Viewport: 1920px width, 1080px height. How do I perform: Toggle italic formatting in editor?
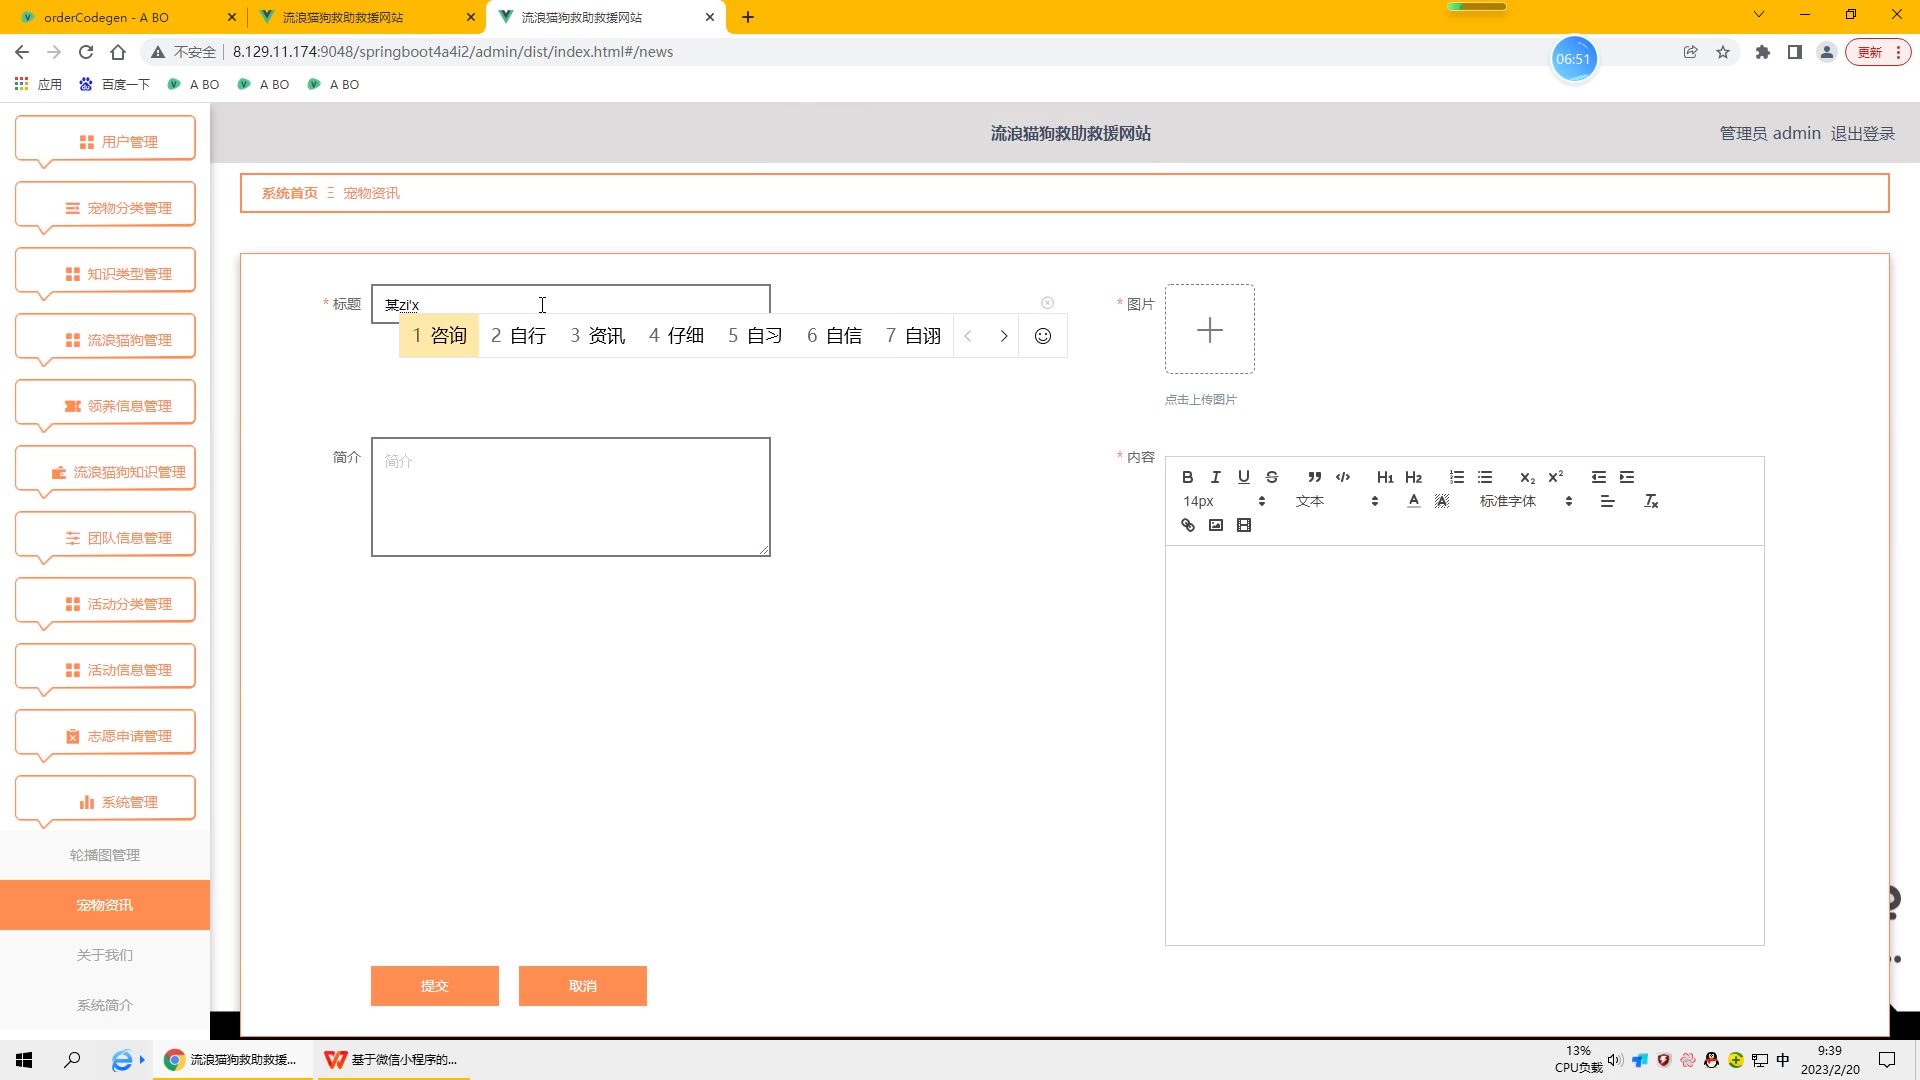click(1215, 477)
